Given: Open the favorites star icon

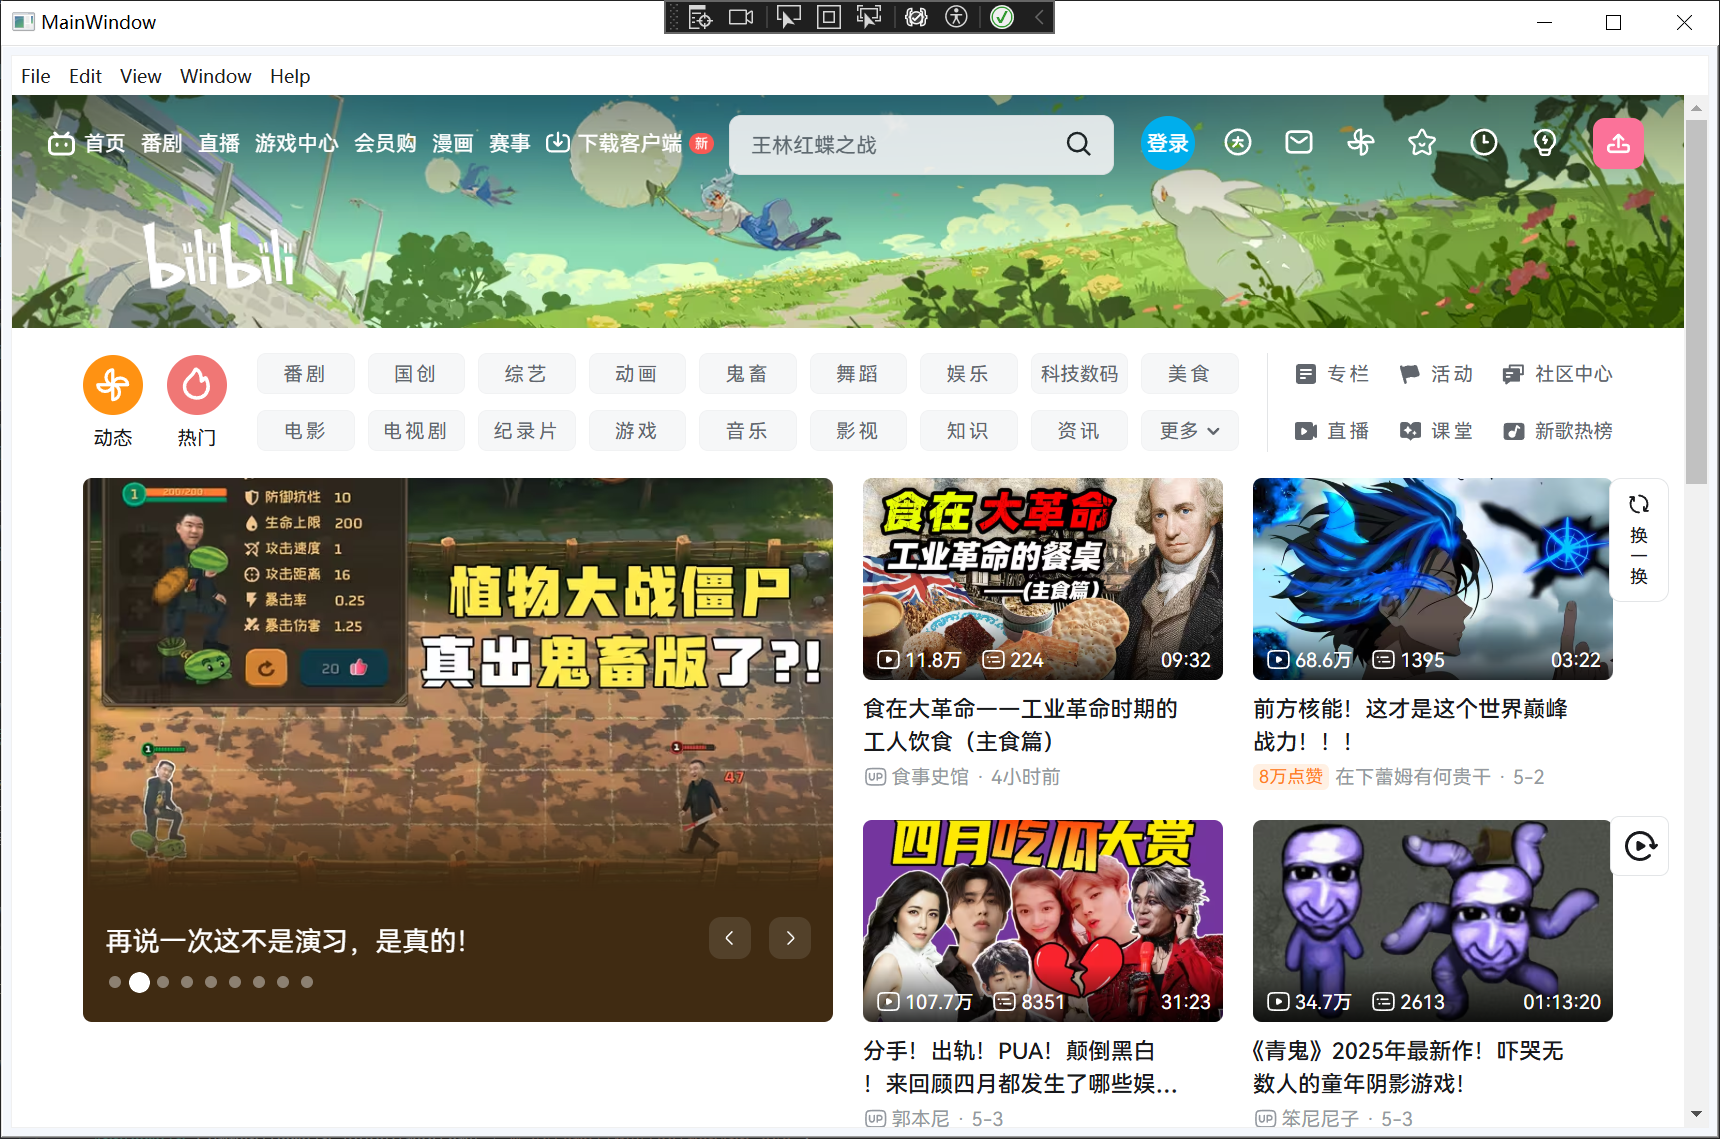Looking at the screenshot, I should click(1422, 143).
